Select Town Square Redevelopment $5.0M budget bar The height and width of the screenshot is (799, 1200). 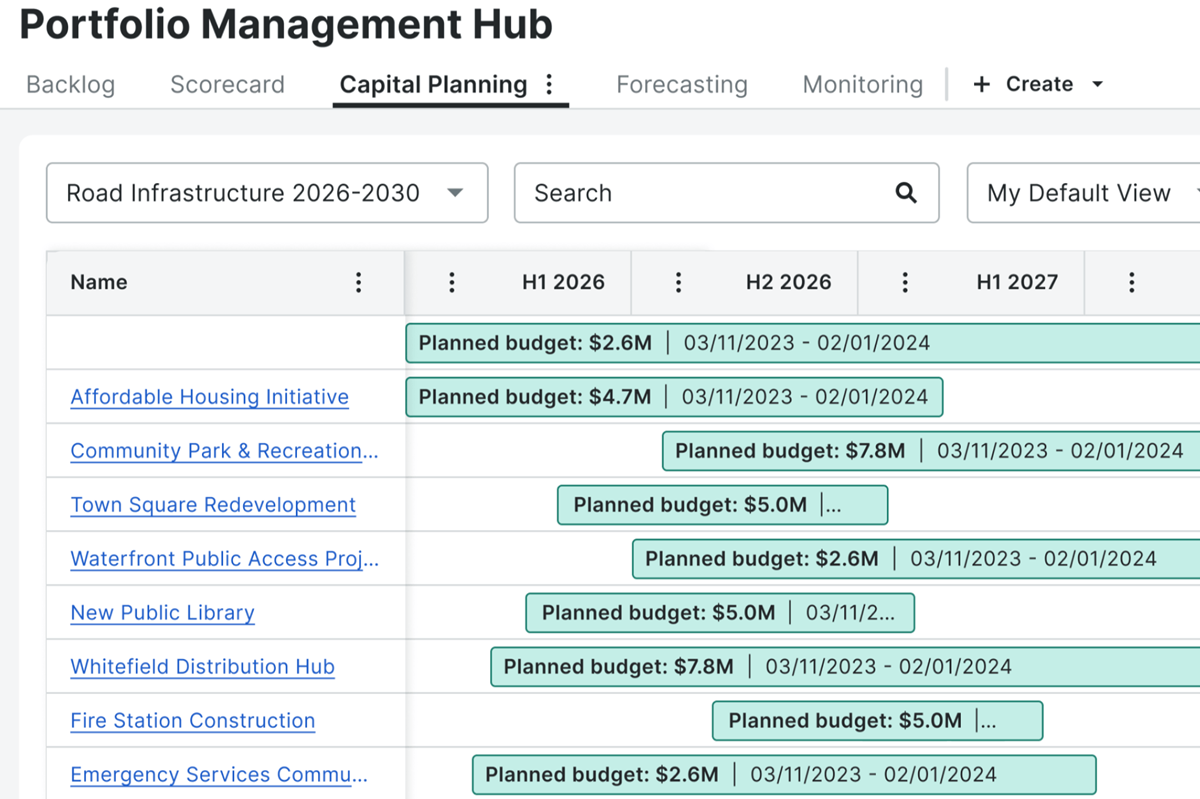coord(722,505)
